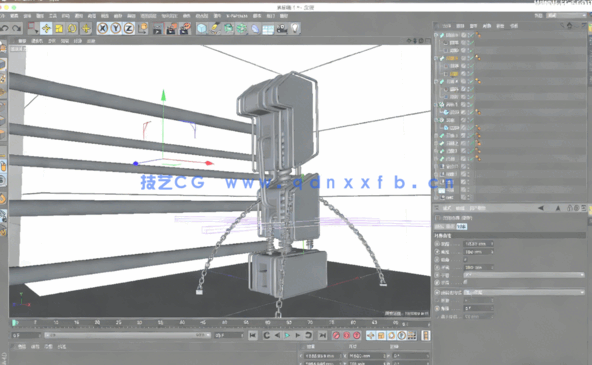Viewport: 592px width, 365px height.
Task: Toggle the Autokeying red button
Action: tap(346, 335)
